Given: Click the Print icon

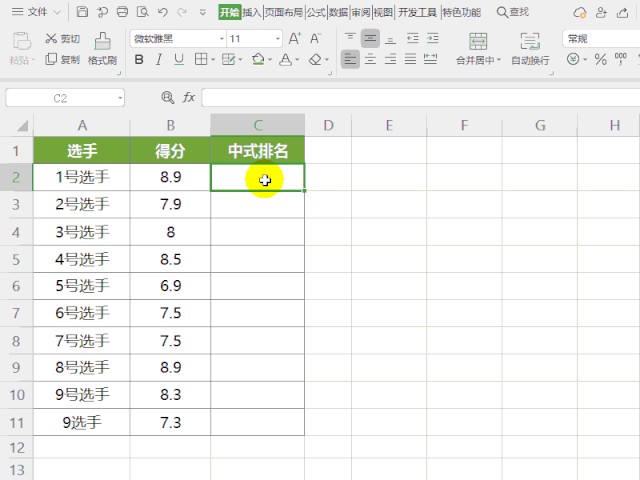Looking at the screenshot, I should pos(122,13).
